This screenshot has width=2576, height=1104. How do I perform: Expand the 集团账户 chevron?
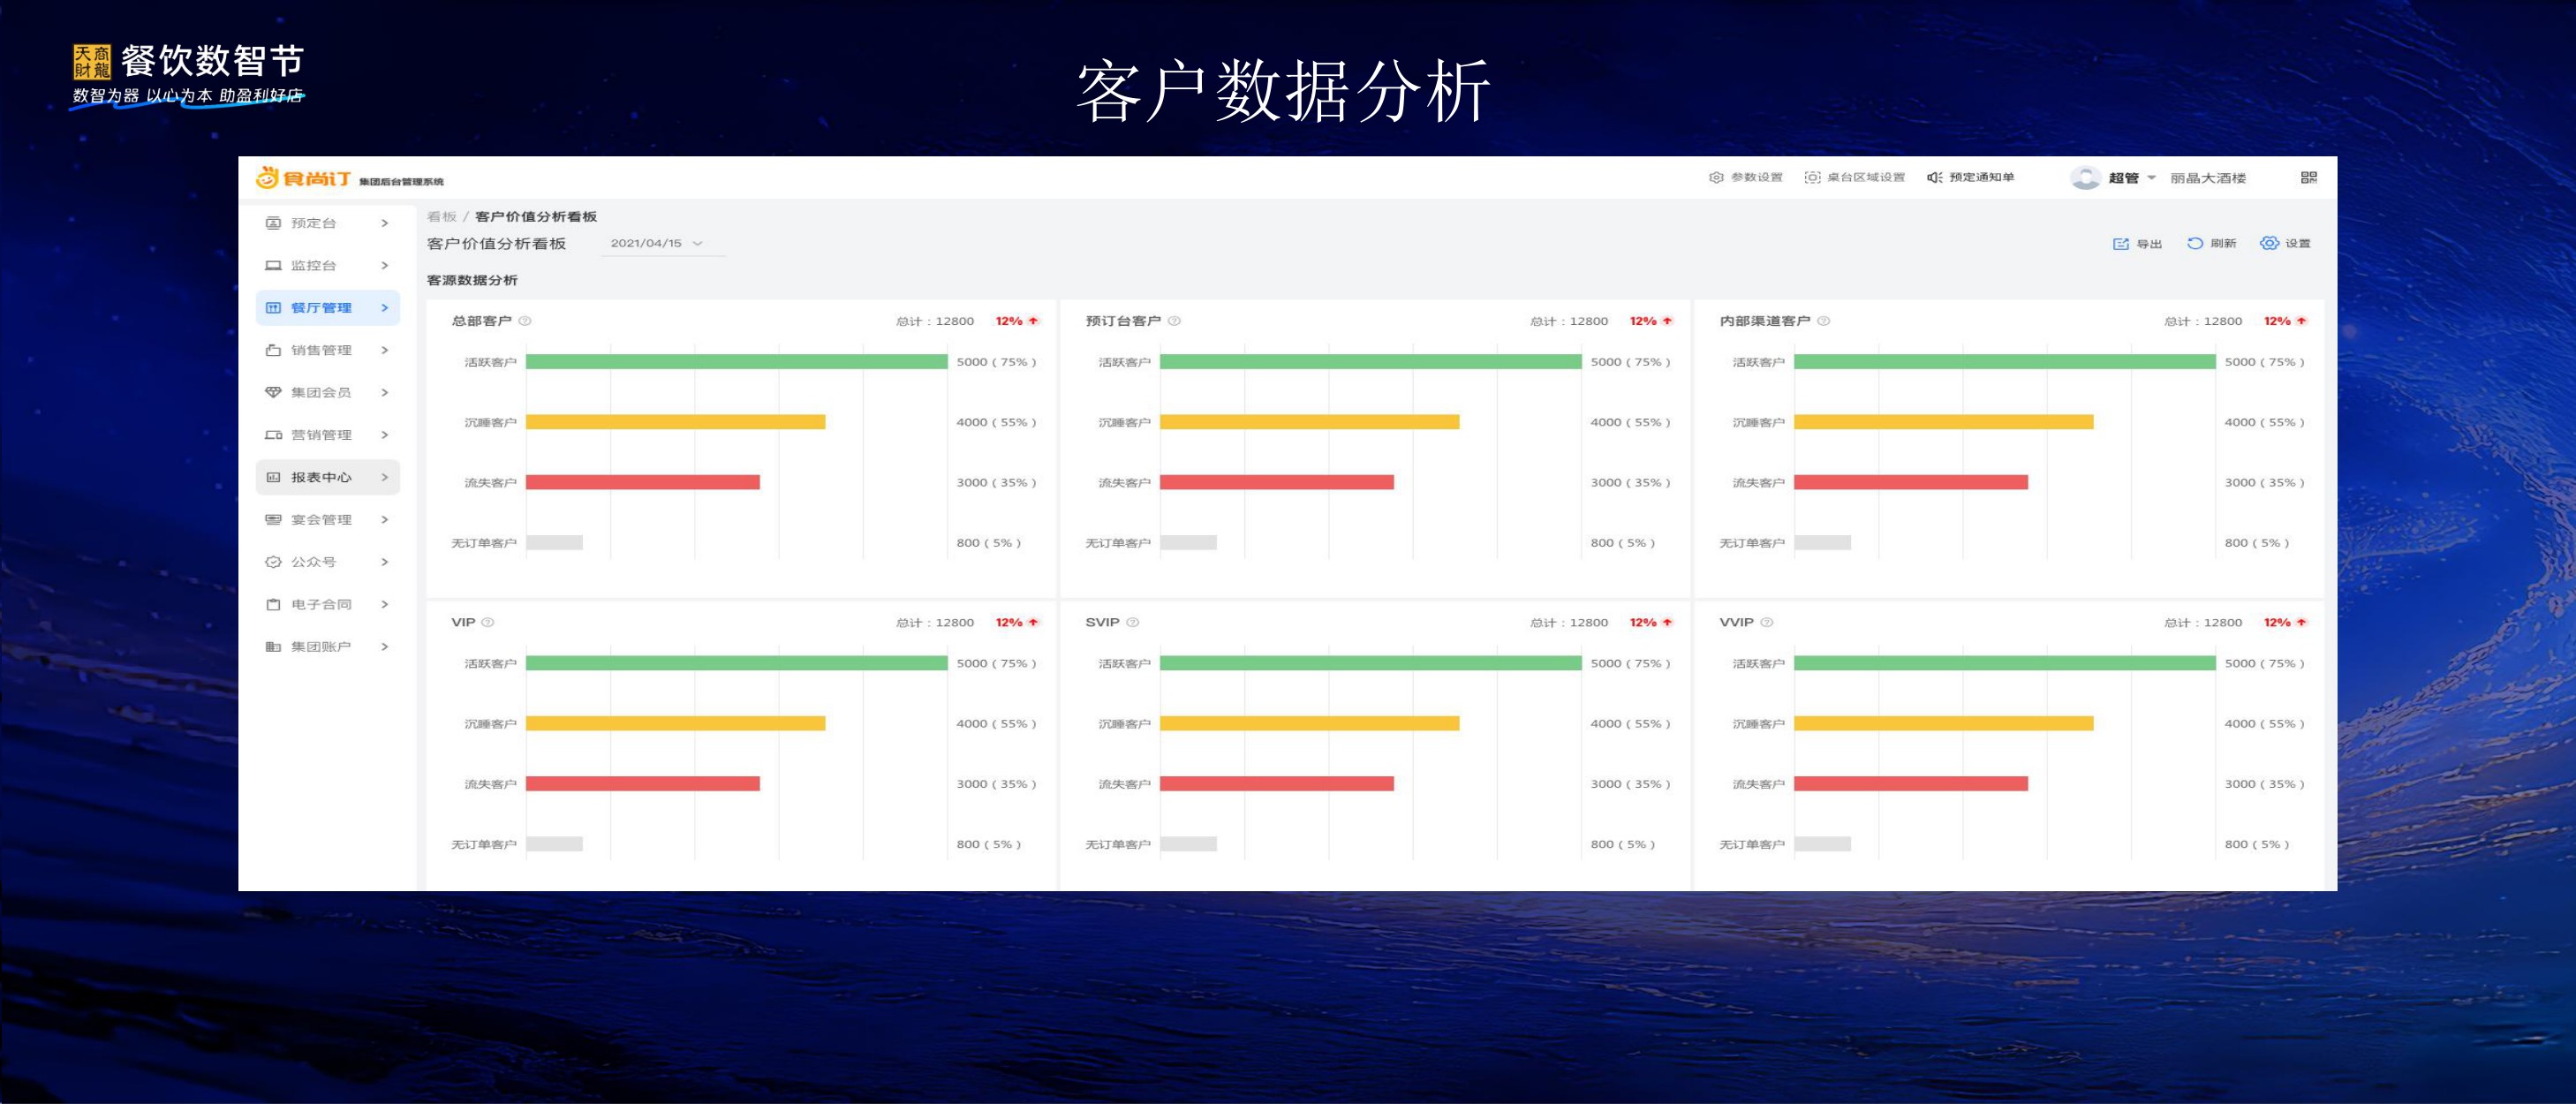pos(385,646)
